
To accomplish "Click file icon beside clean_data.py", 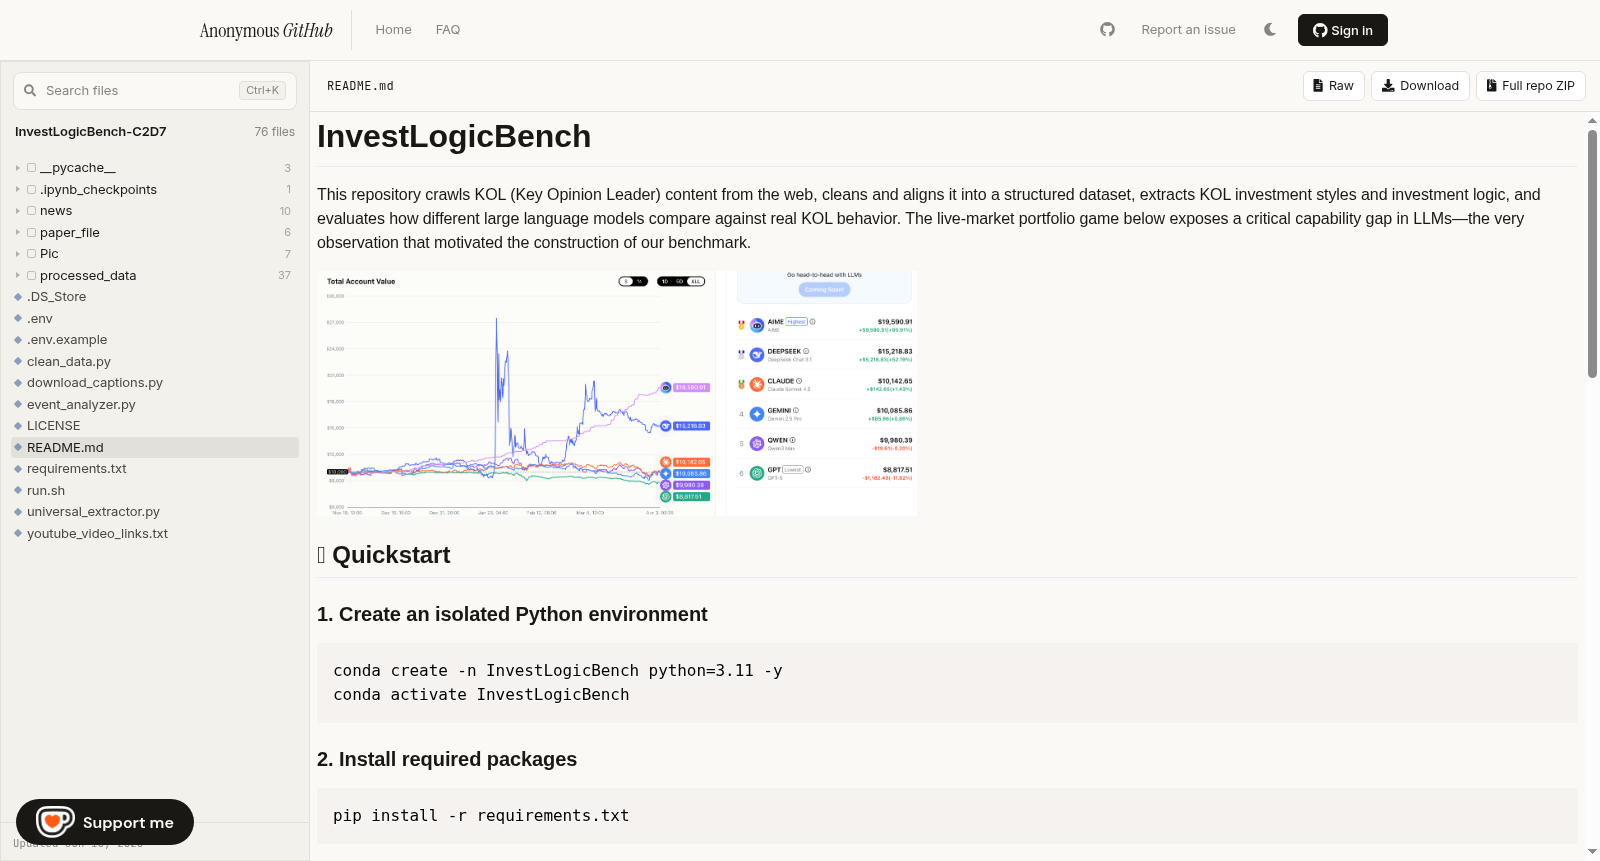I will pyautogui.click(x=18, y=362).
